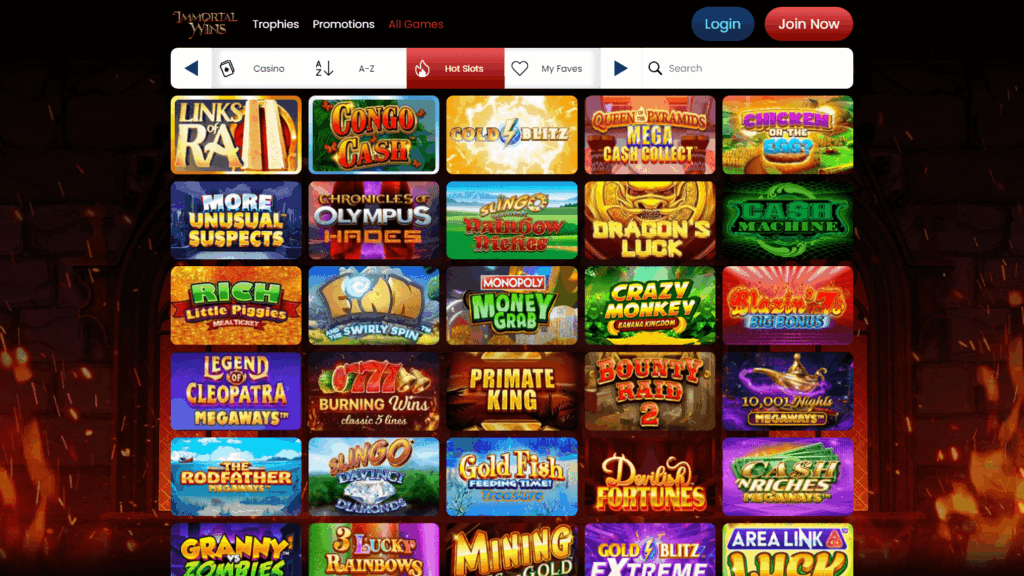Click the Join Now button
Viewport: 1024px width, 576px height.
click(x=808, y=24)
